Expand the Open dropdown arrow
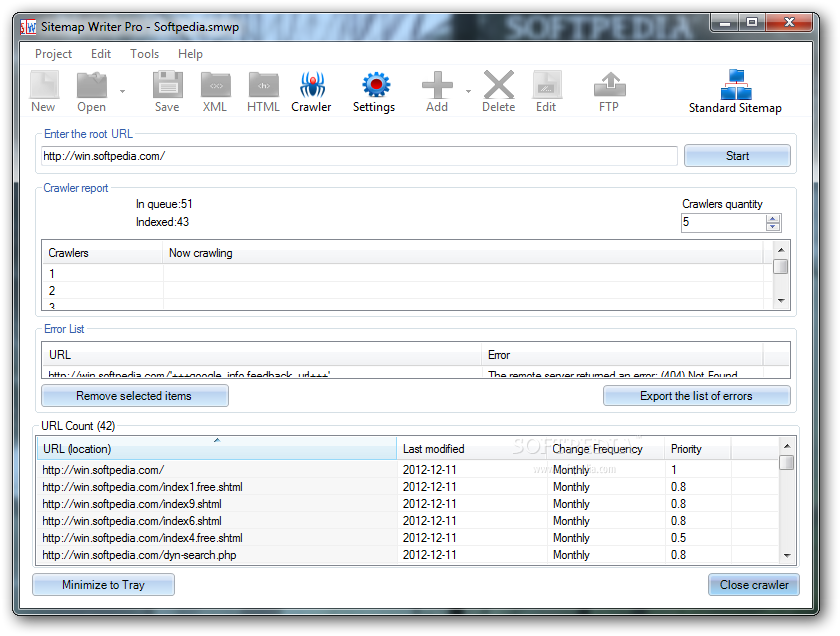The height and width of the screenshot is (636, 840). click(x=122, y=92)
